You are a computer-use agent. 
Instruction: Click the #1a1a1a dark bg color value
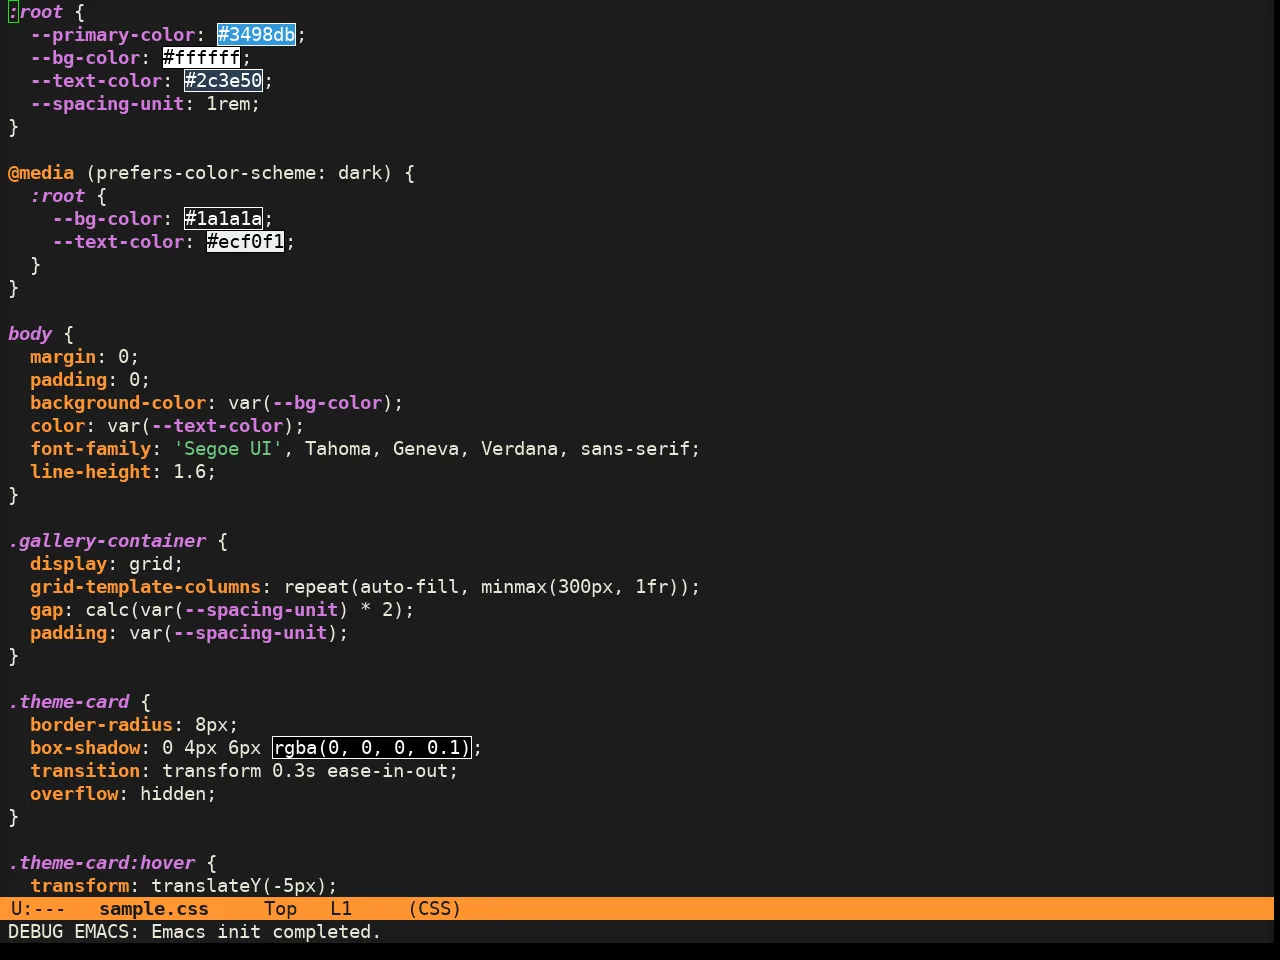click(x=223, y=219)
